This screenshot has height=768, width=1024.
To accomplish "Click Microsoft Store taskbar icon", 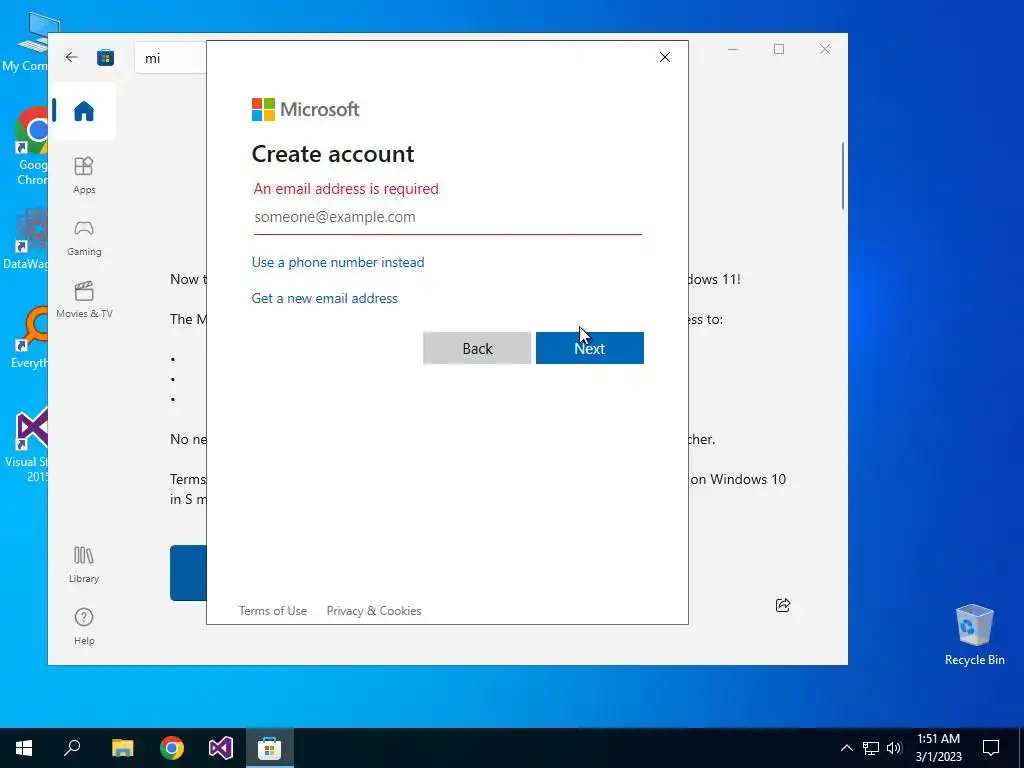I will (x=270, y=748).
